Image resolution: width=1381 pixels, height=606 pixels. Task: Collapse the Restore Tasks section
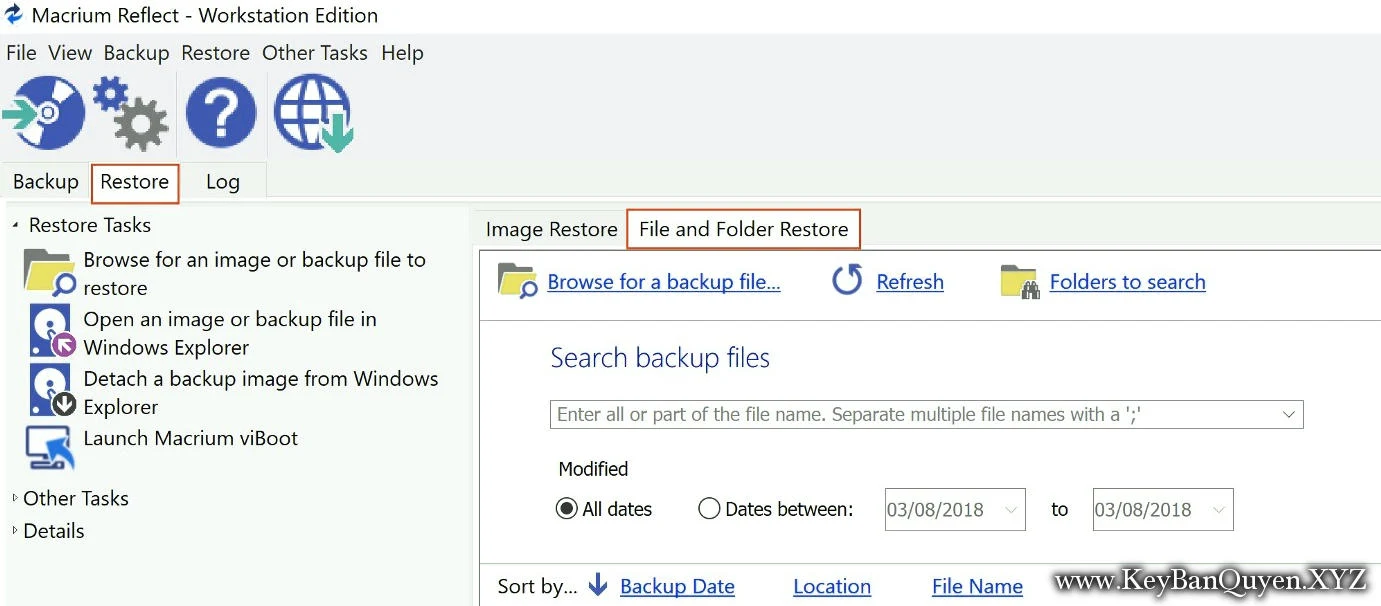click(15, 225)
